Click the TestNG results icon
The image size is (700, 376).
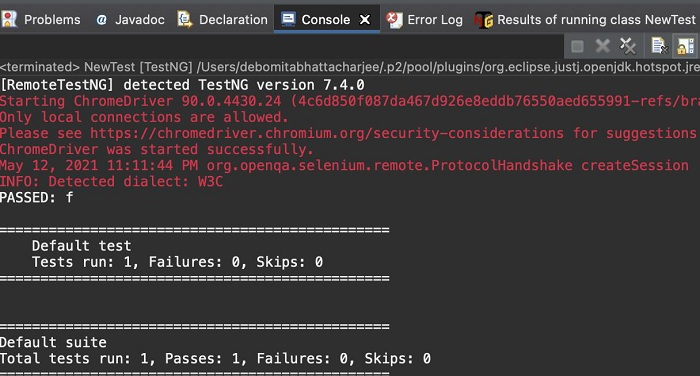pyautogui.click(x=483, y=20)
